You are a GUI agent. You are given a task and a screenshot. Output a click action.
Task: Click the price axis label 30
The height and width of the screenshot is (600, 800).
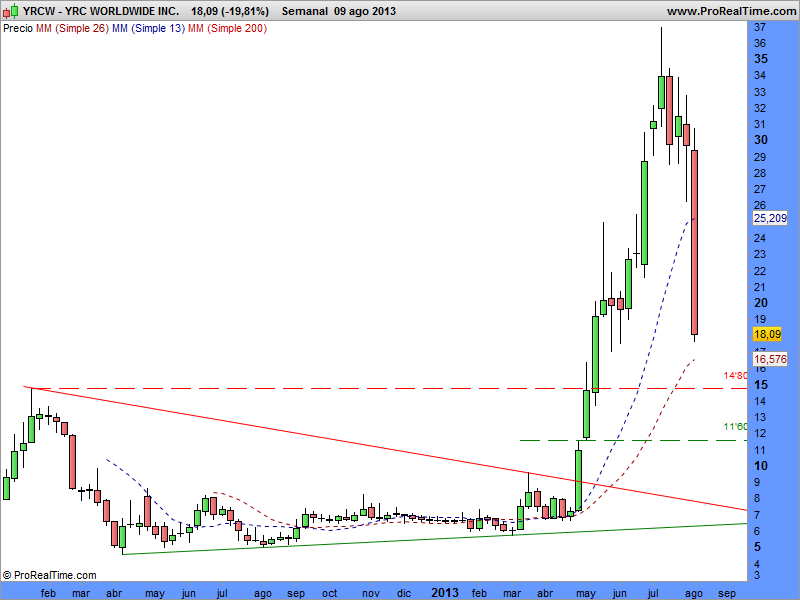pos(761,140)
